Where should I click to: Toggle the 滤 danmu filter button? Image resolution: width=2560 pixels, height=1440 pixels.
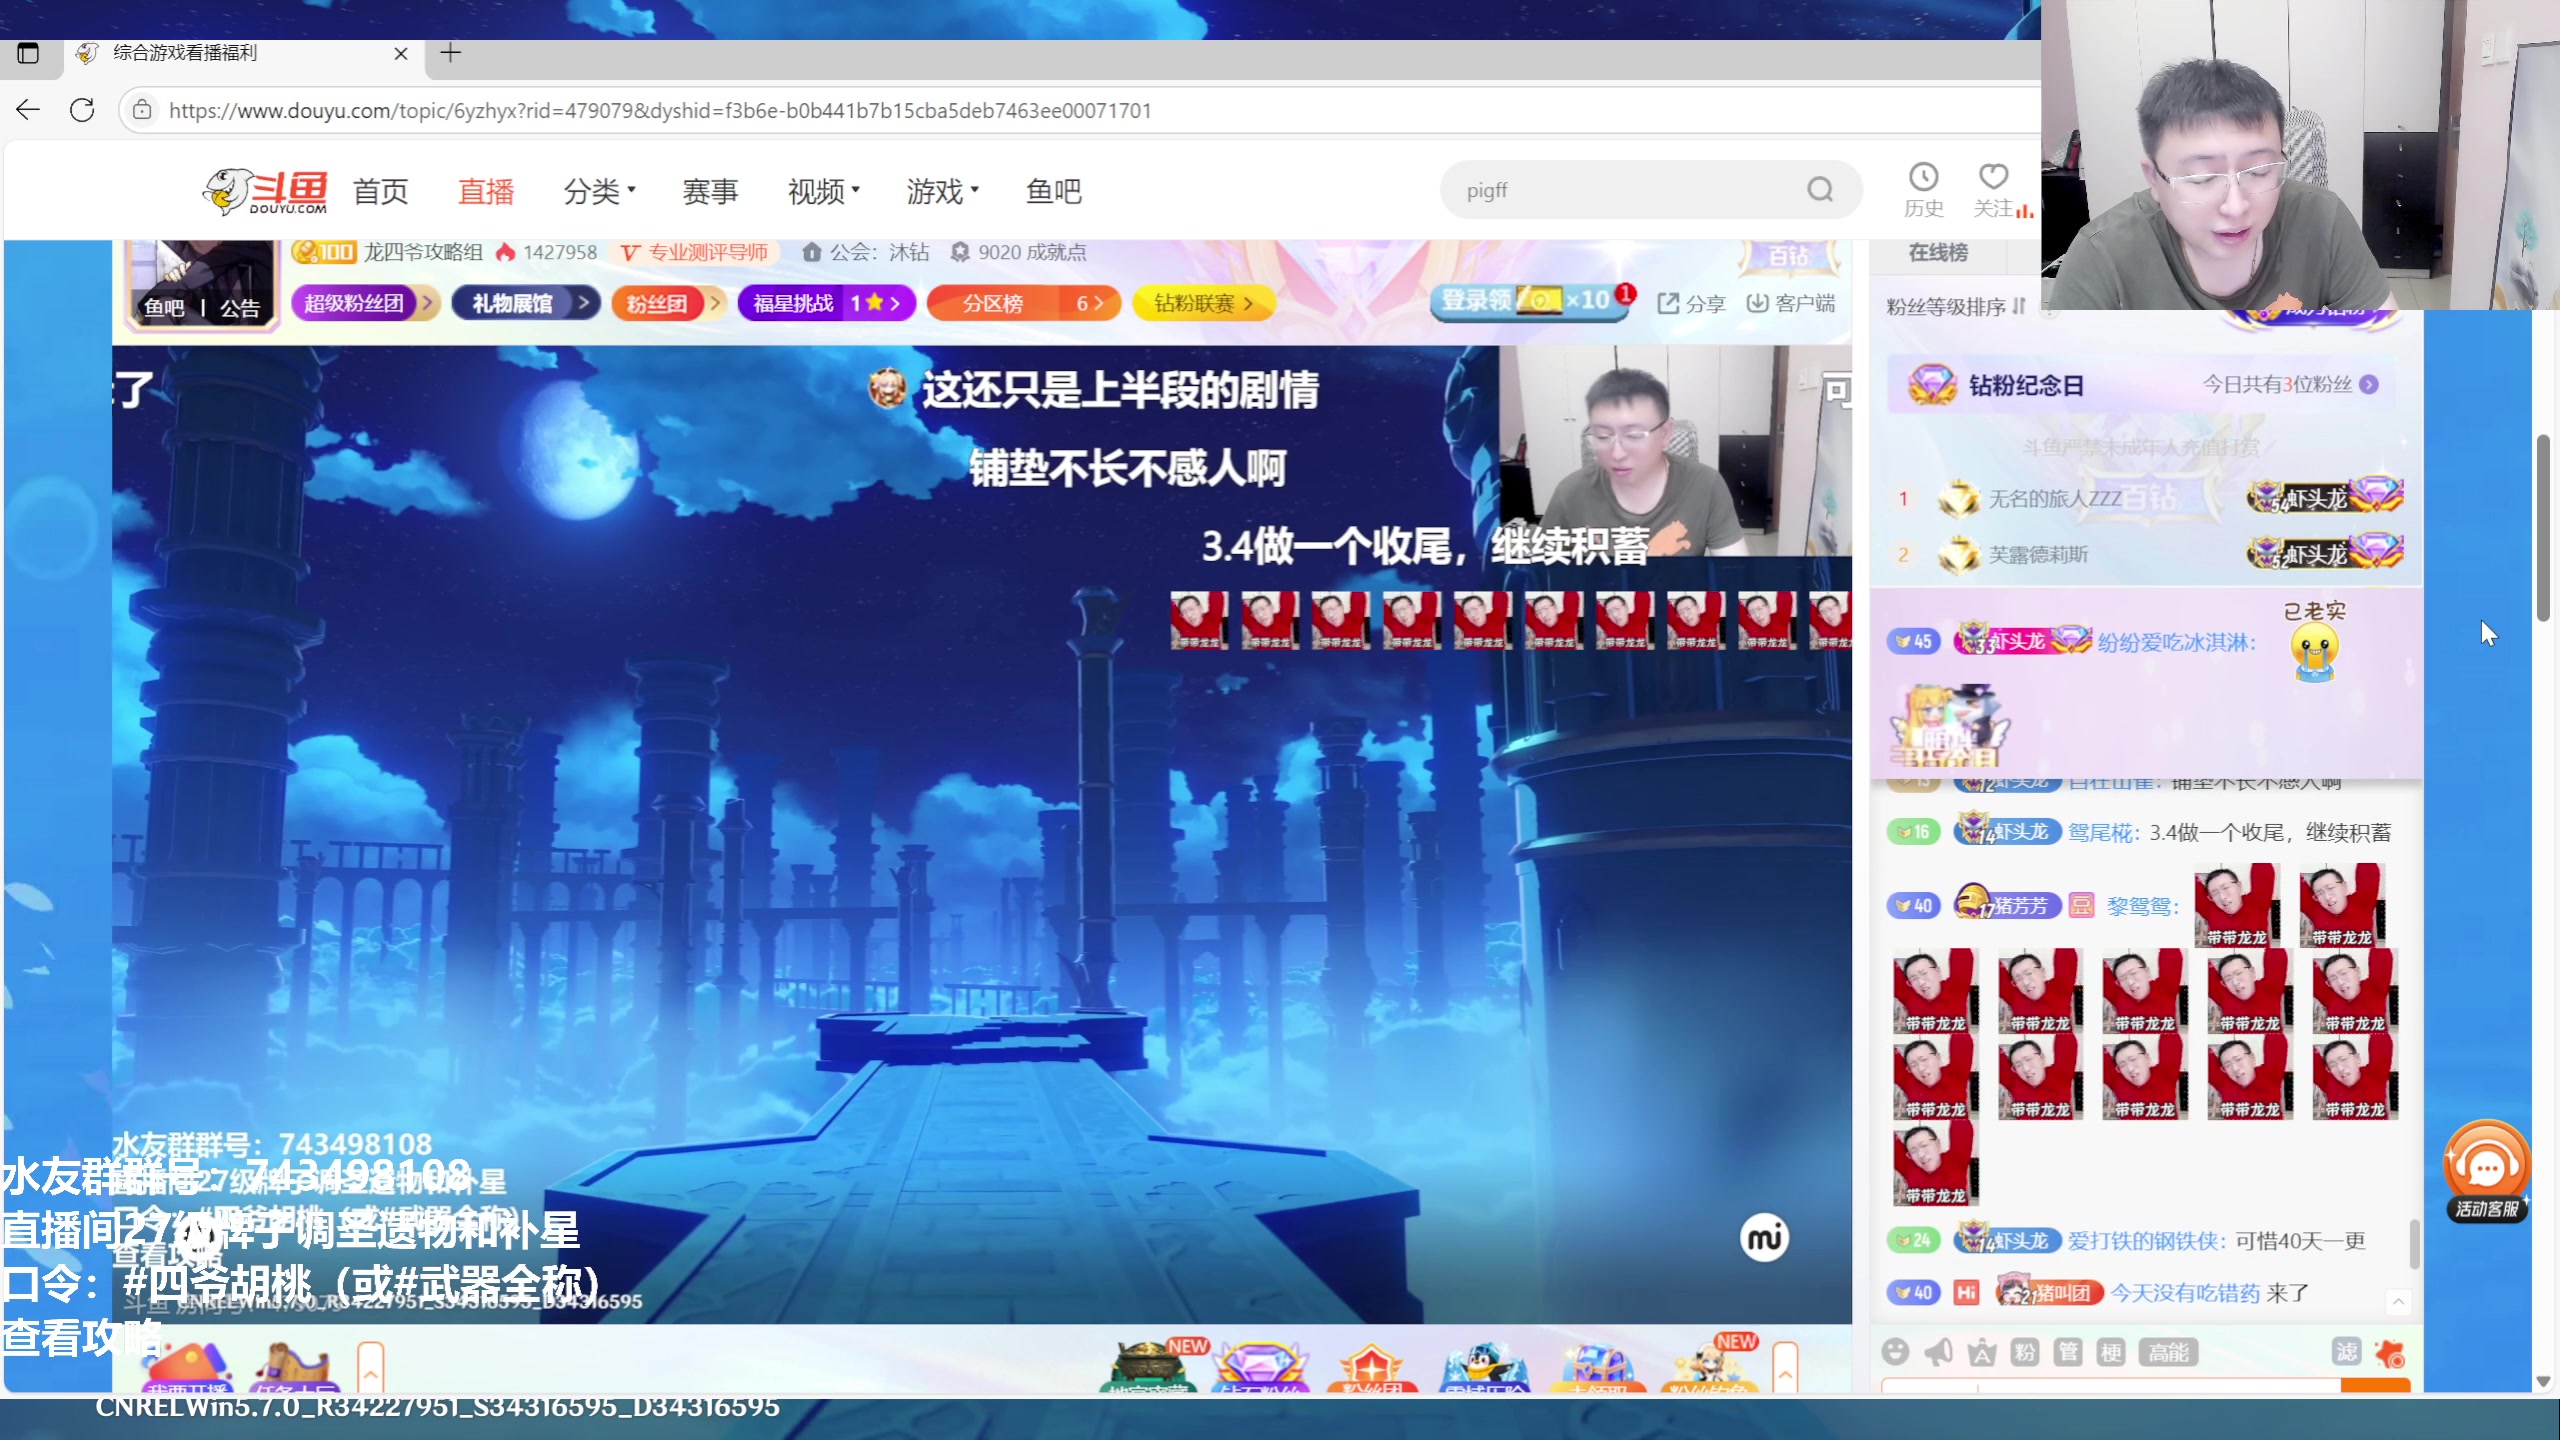click(2346, 1352)
